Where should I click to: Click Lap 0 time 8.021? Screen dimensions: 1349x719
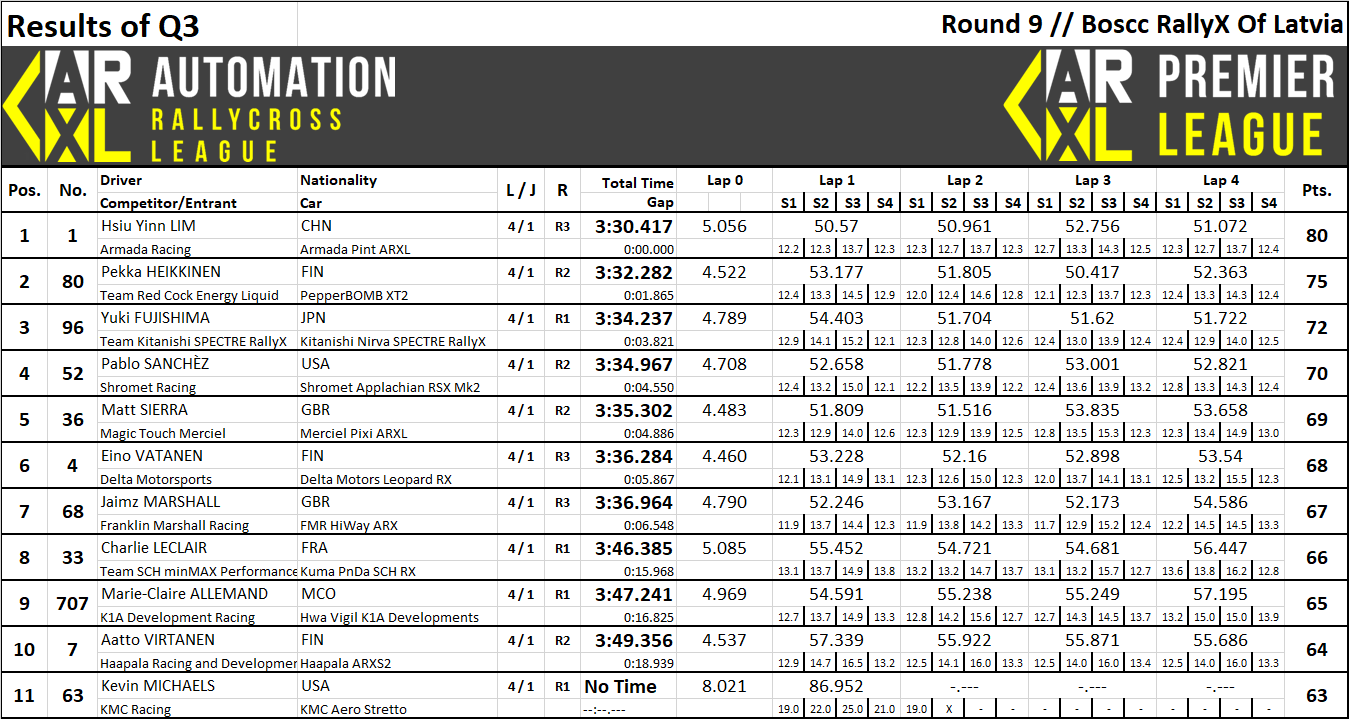724,687
